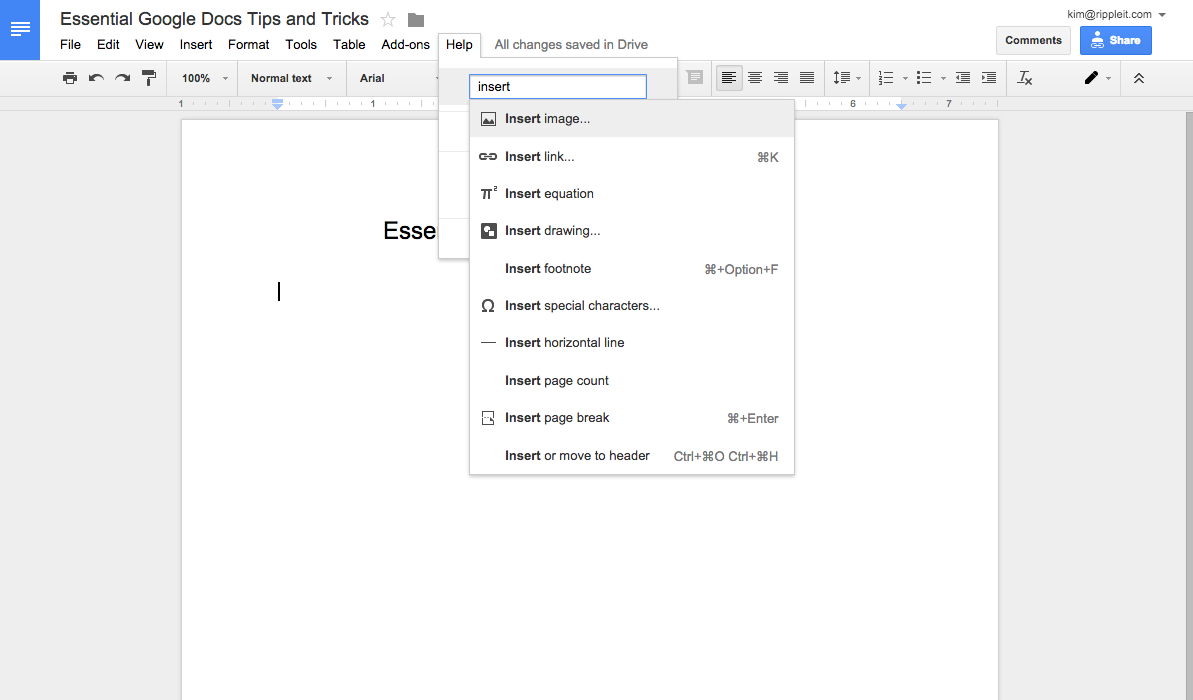This screenshot has height=700, width=1193.
Task: Choose Insert page count result
Action: click(x=631, y=380)
